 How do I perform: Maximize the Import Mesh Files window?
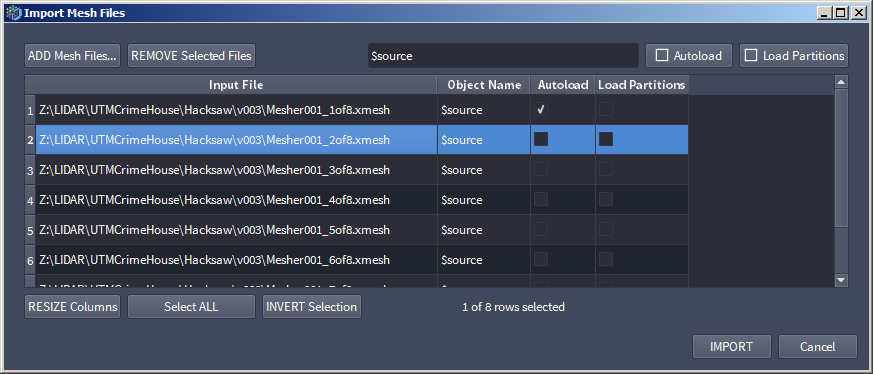[x=841, y=13]
